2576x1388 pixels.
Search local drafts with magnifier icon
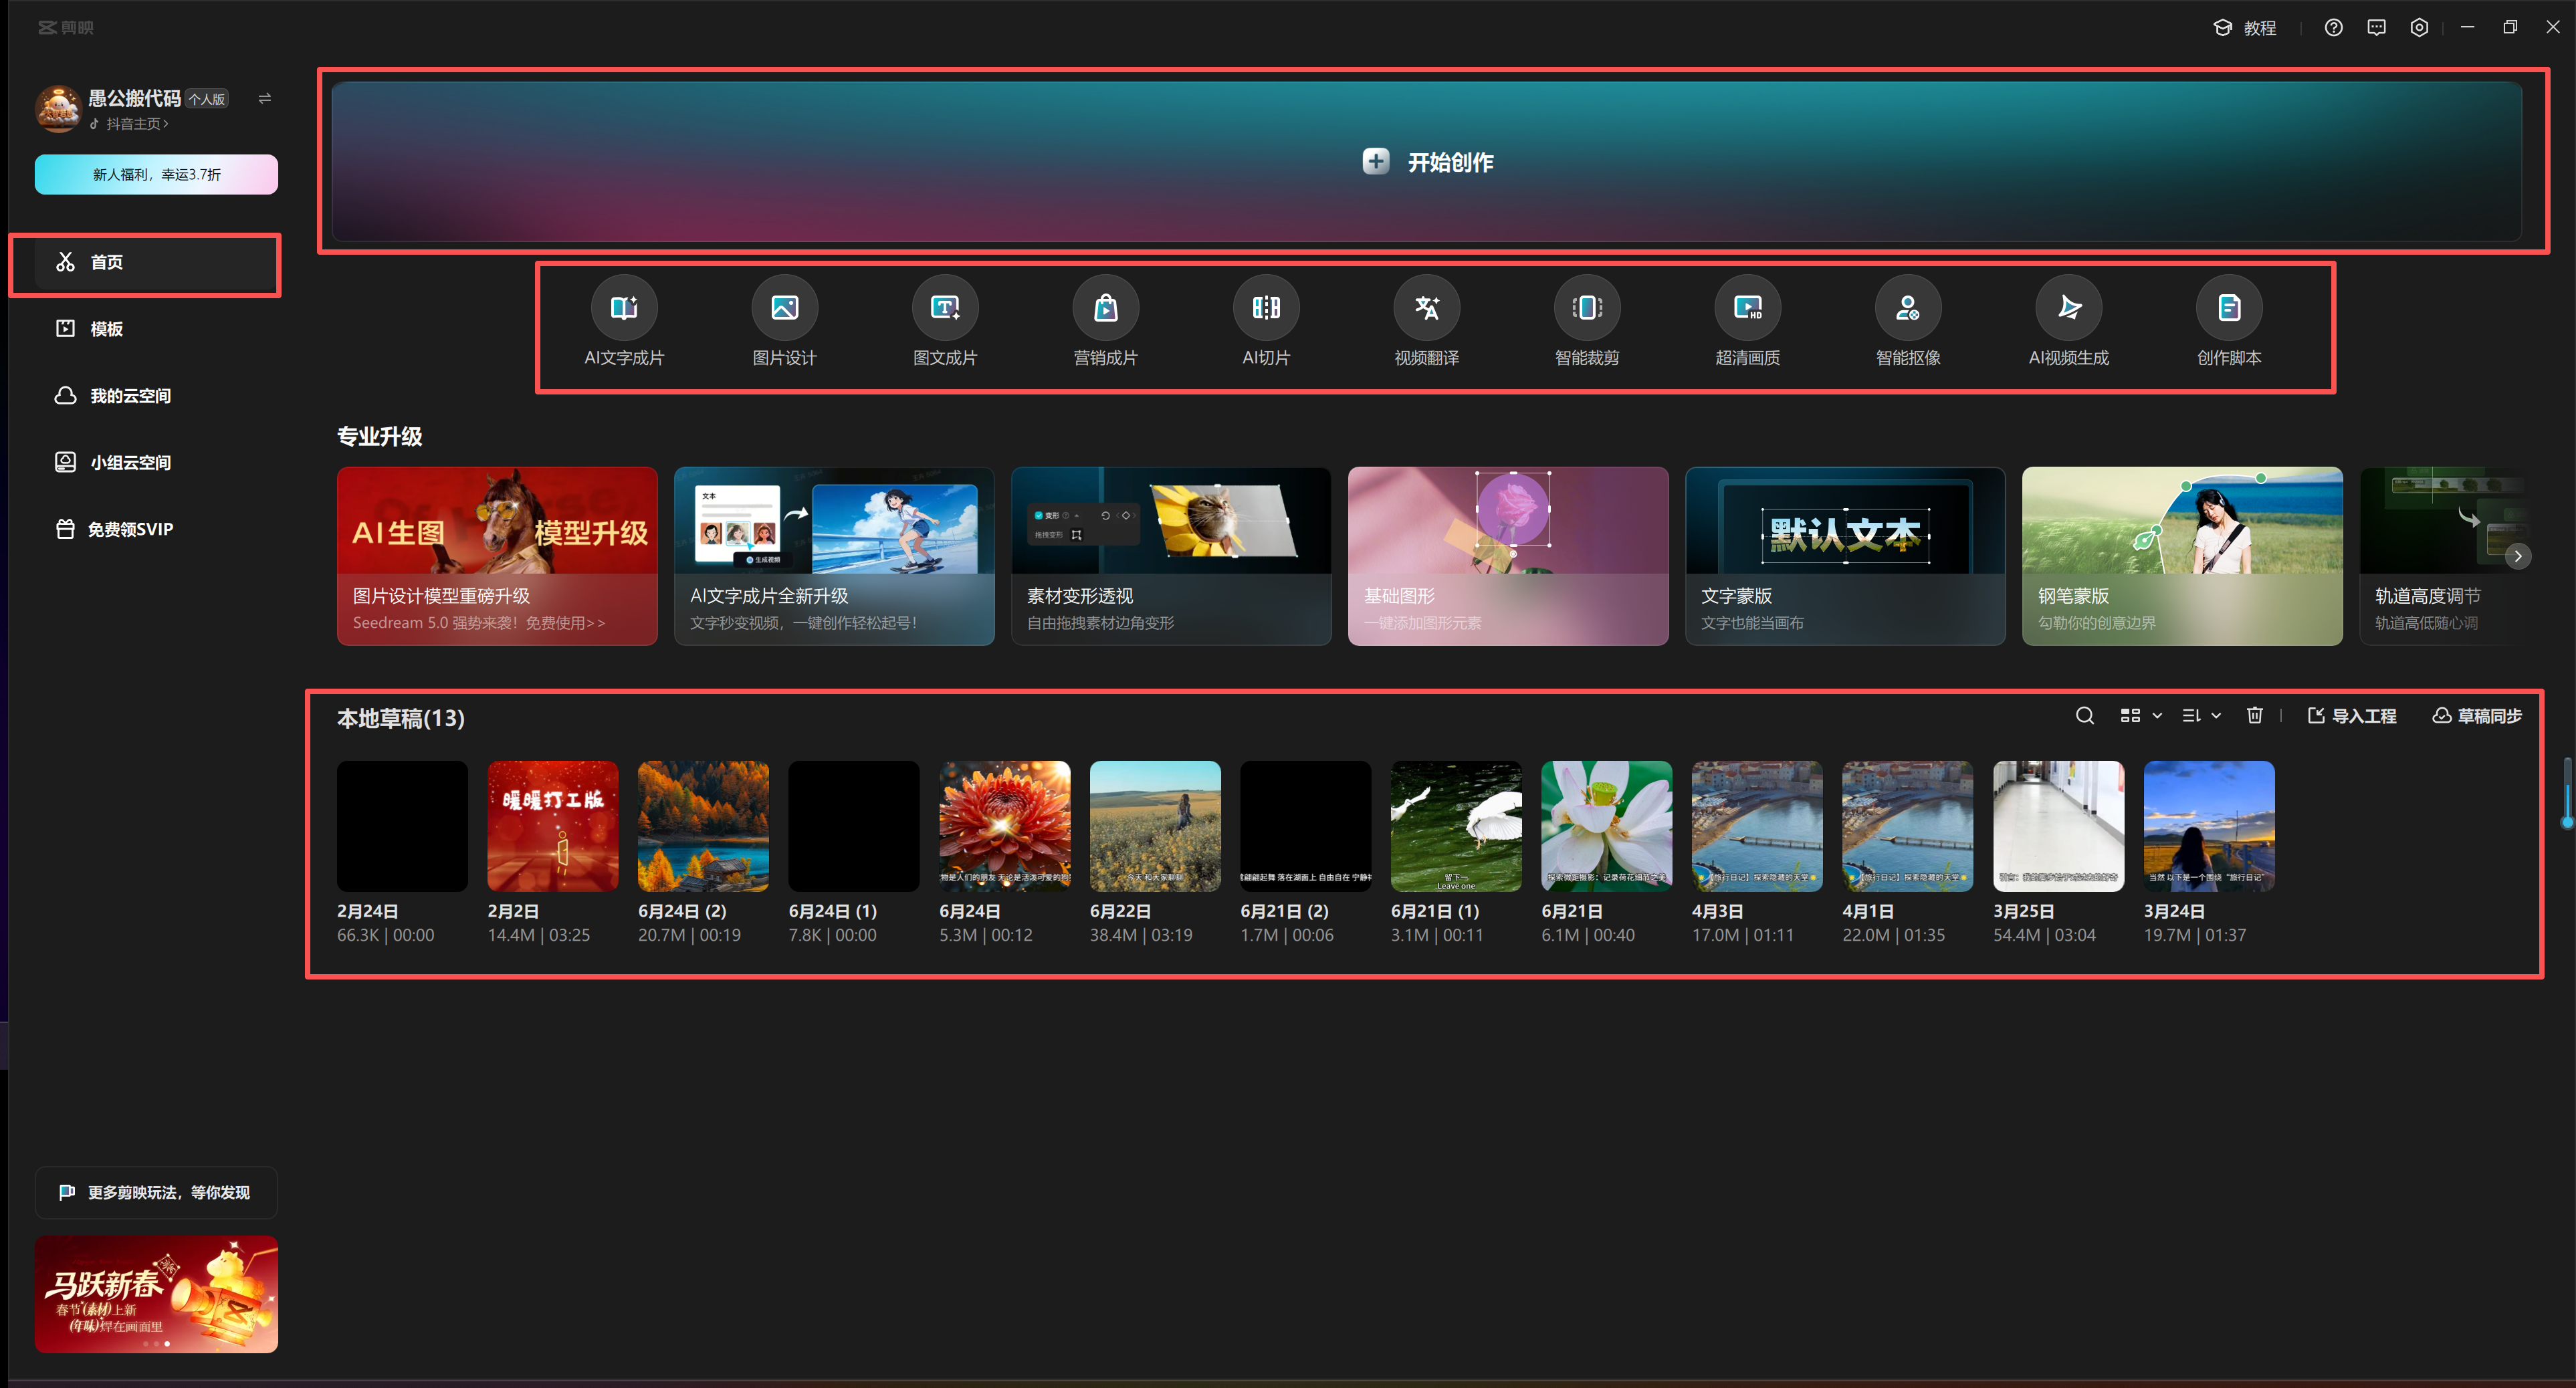point(2084,716)
